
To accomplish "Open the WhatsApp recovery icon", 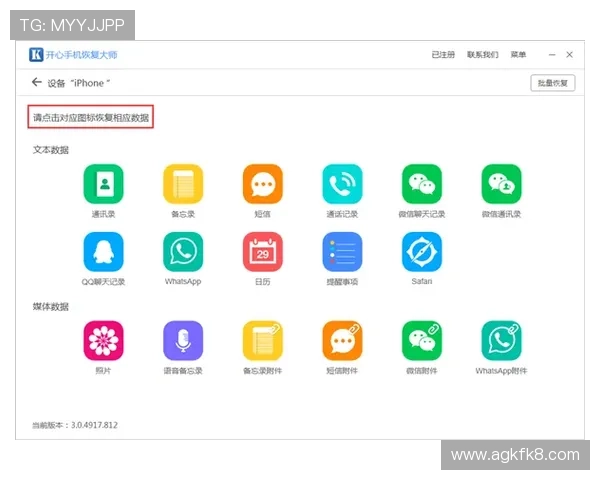I will pos(183,251).
